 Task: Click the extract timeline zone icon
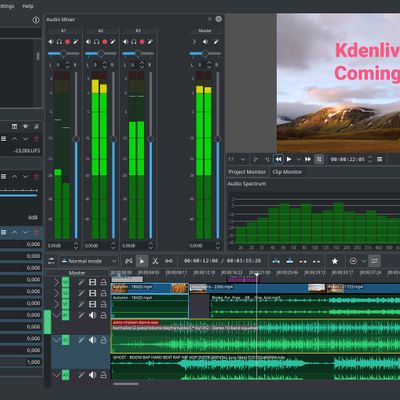click(303, 261)
